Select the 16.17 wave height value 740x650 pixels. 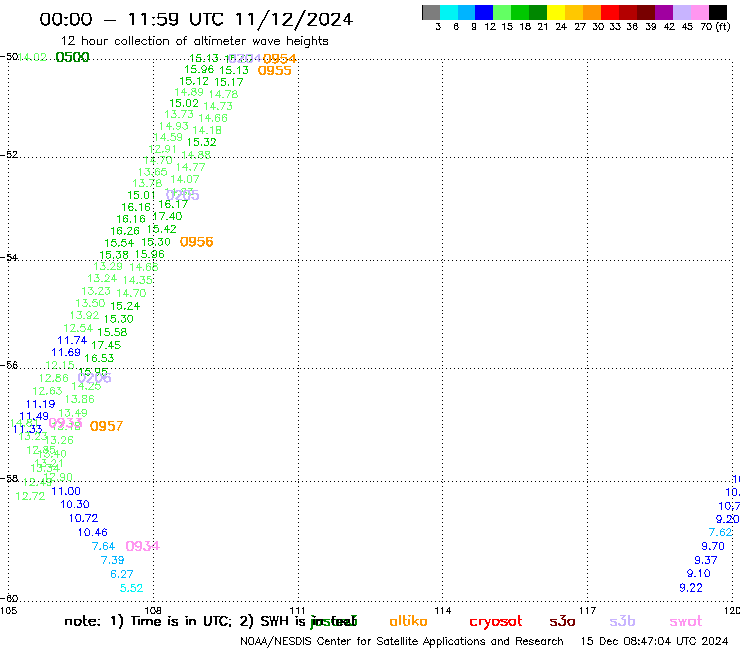pyautogui.click(x=173, y=204)
